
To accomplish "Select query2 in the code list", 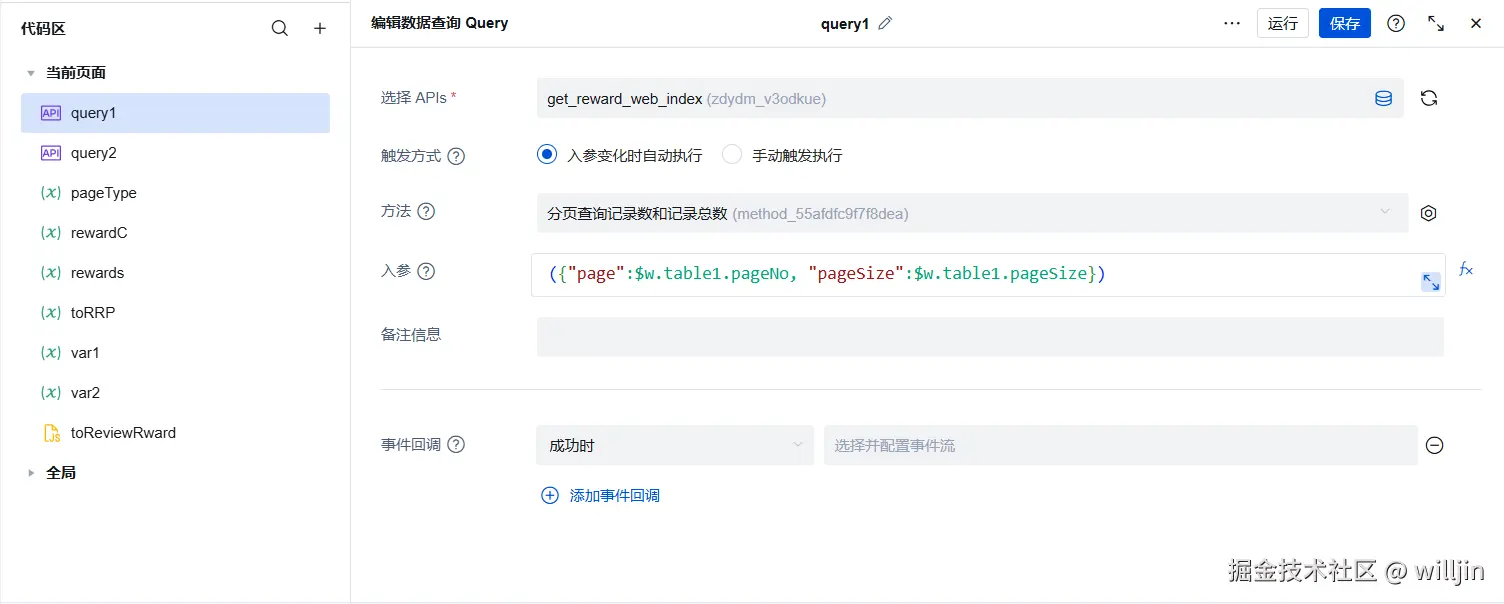I will 93,153.
